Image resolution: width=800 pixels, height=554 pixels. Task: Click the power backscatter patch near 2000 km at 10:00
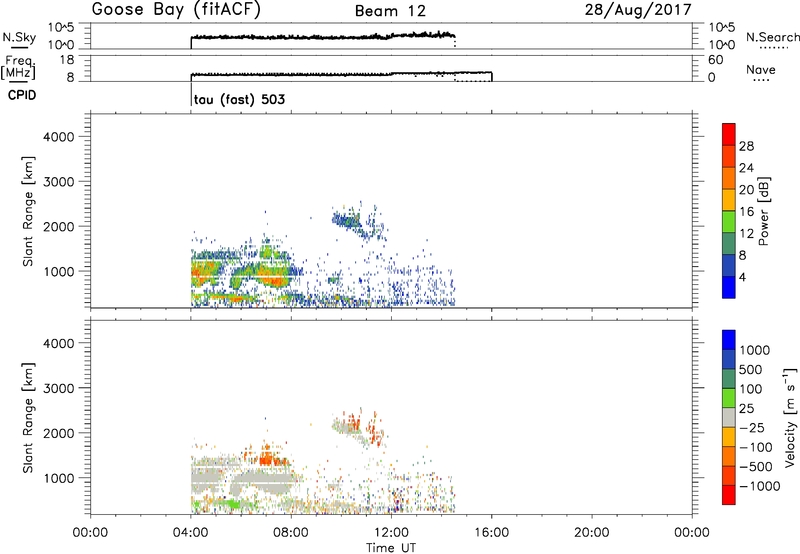click(x=345, y=220)
